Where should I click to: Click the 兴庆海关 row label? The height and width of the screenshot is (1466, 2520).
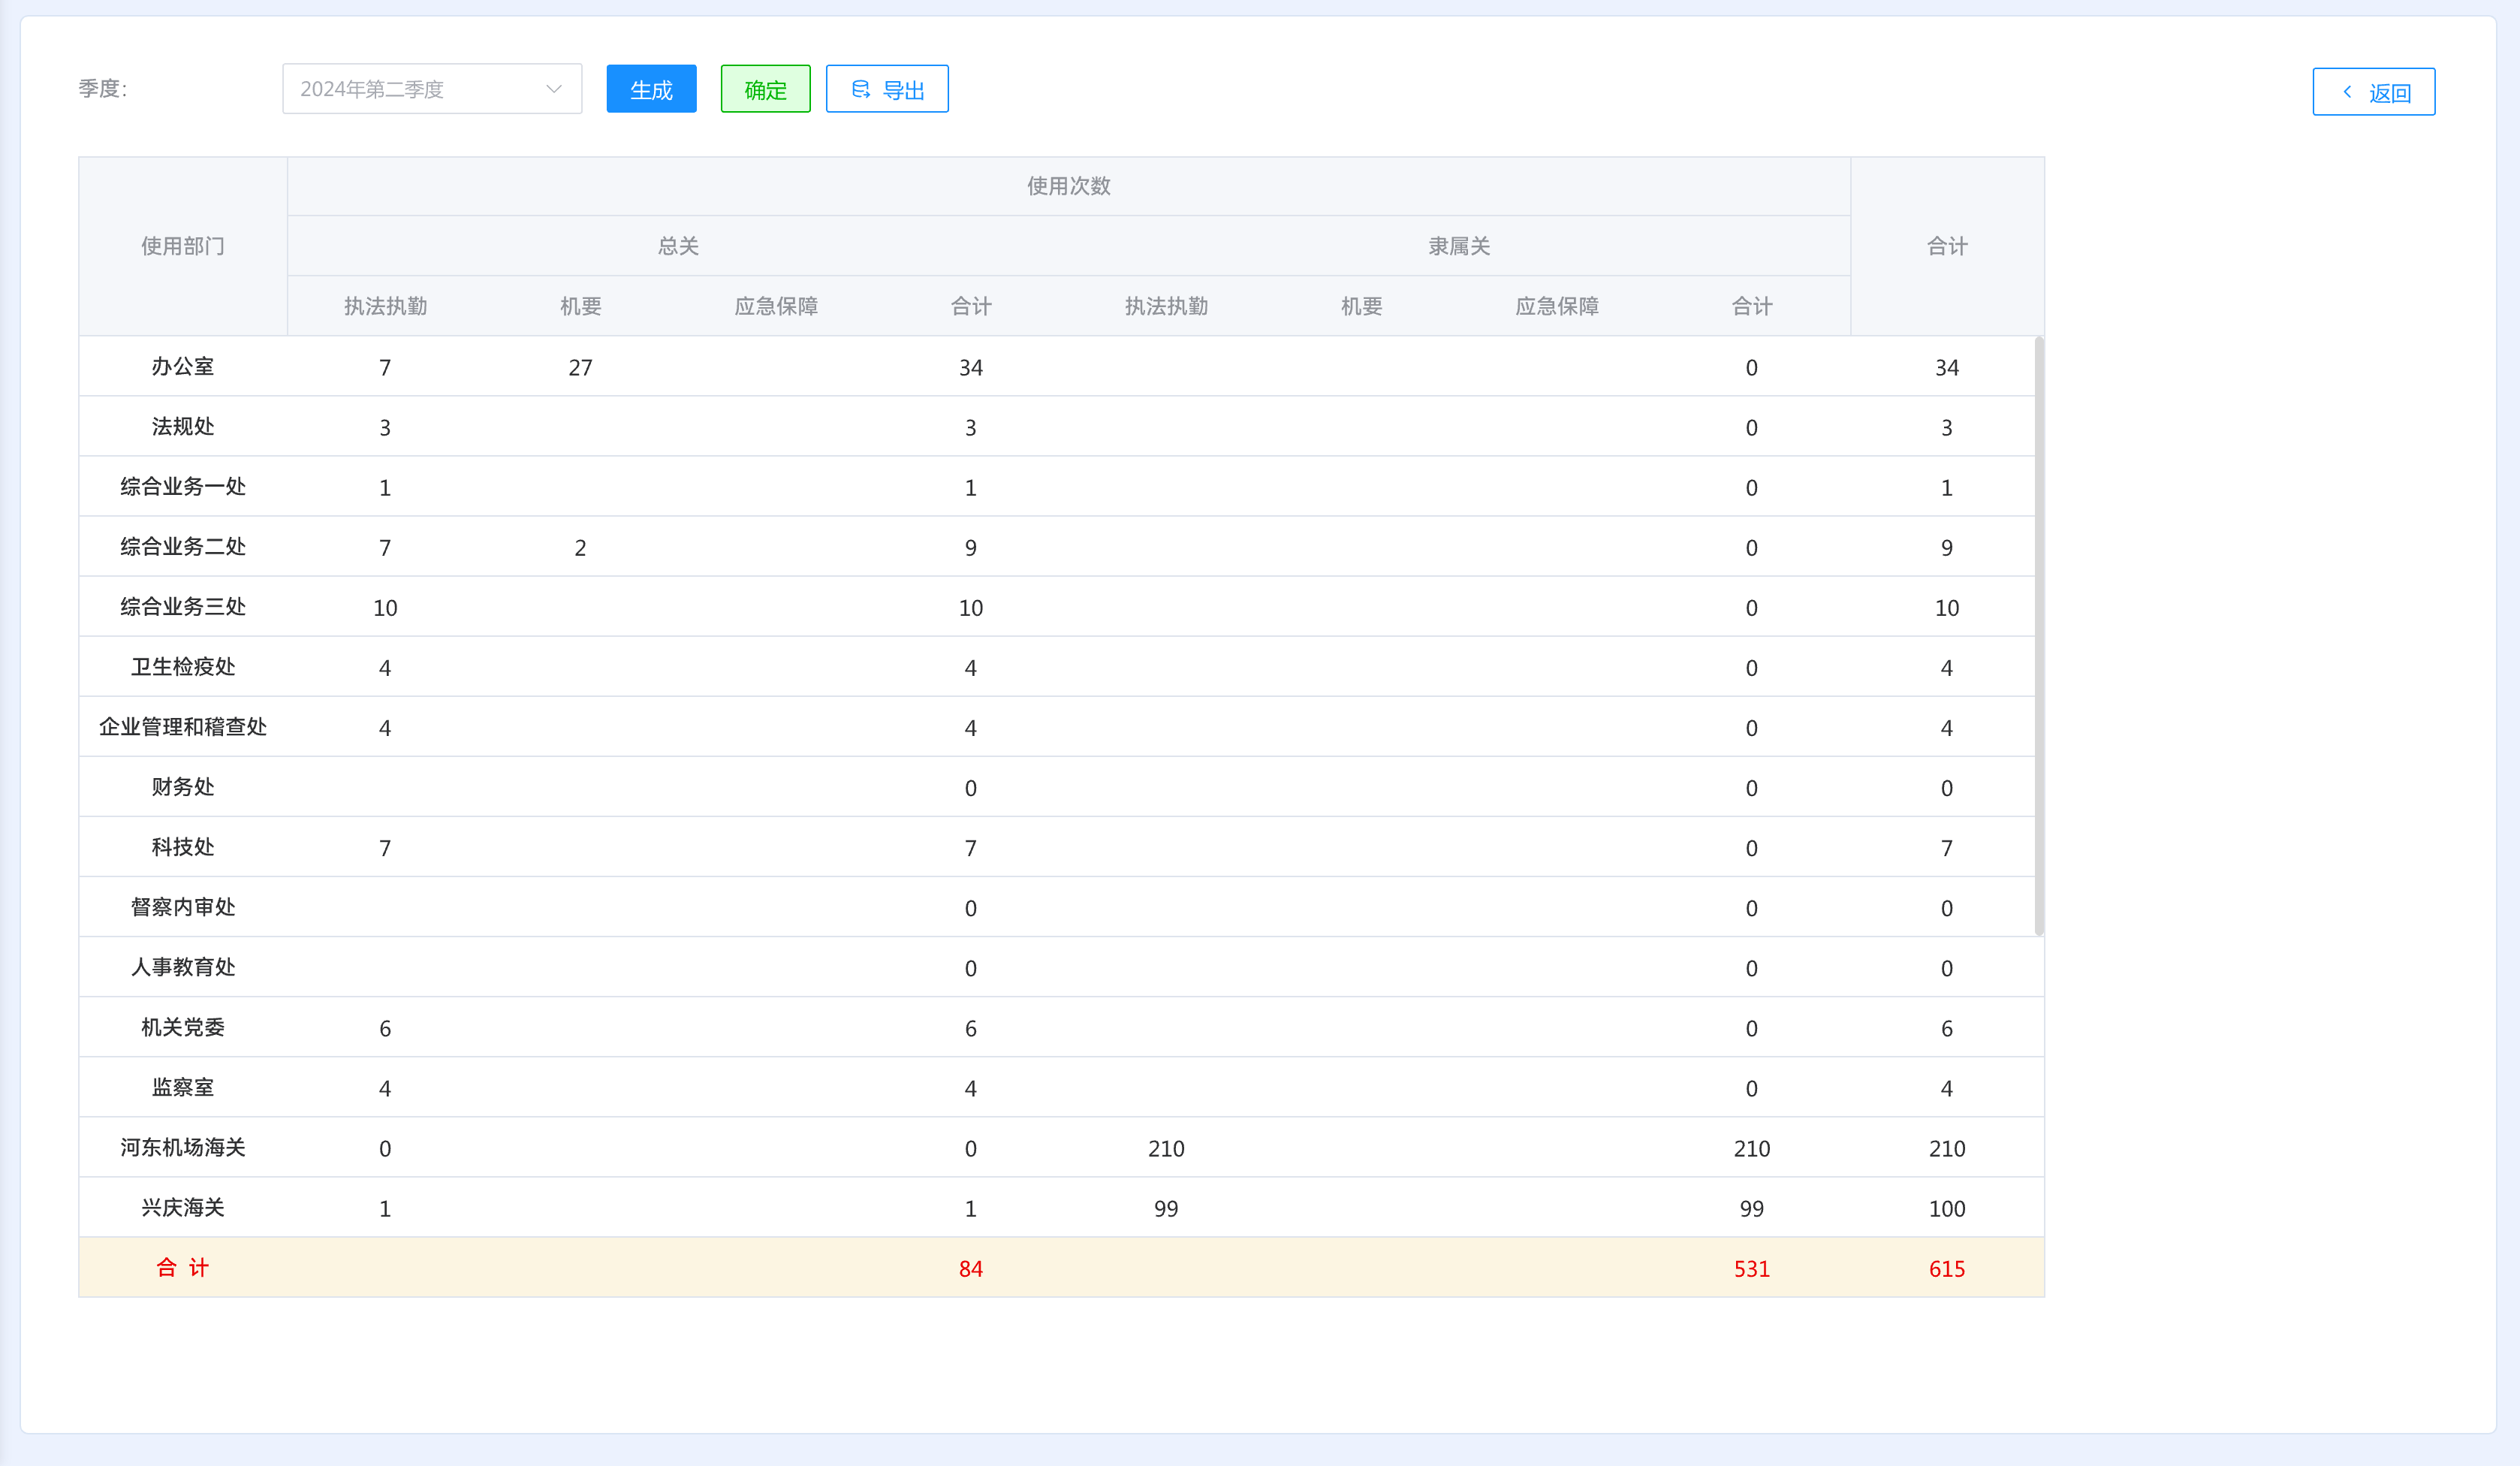click(183, 1208)
